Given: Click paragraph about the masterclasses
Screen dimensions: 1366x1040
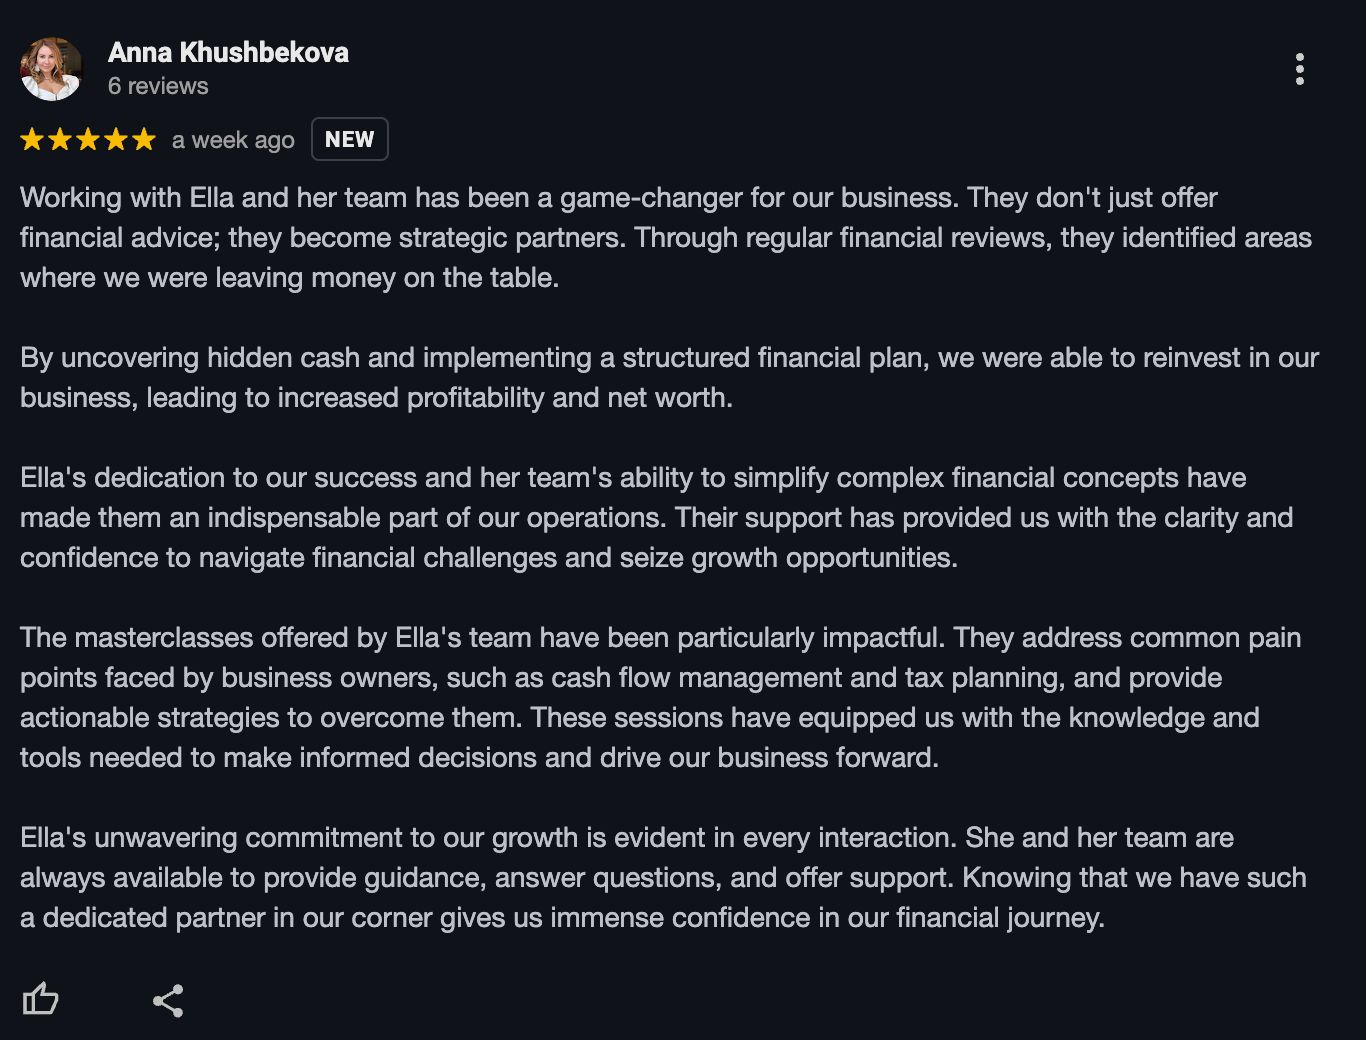Looking at the screenshot, I should coord(660,697).
